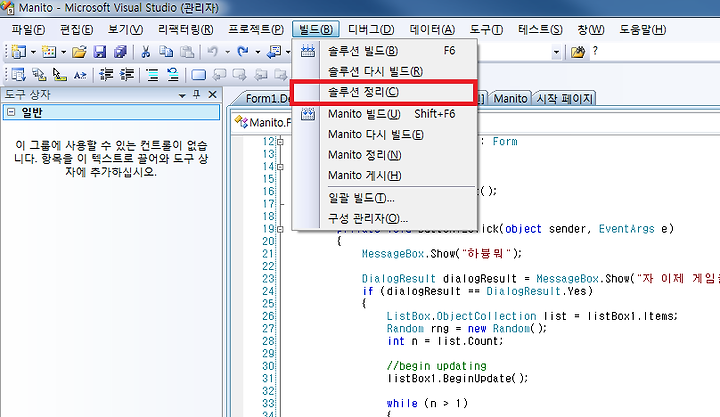Click the Toggle Bookmark icon
The width and height of the screenshot is (720, 417).
(x=198, y=74)
